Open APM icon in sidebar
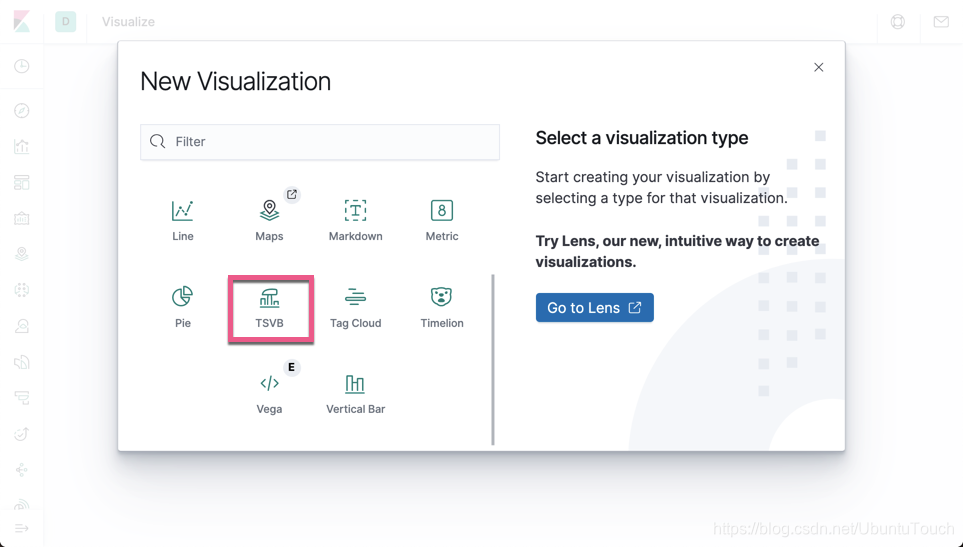The width and height of the screenshot is (963, 547). tap(21, 398)
